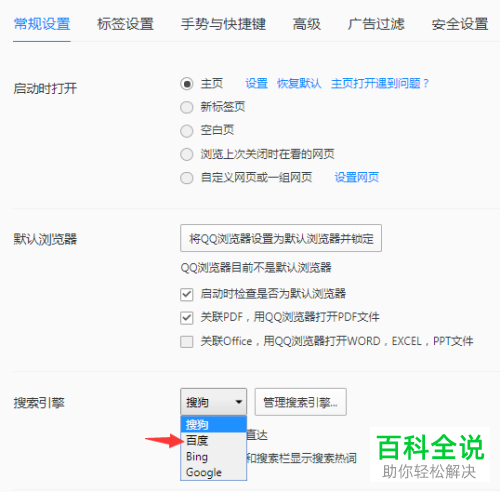This screenshot has width=500, height=492.
Task: Go to the 高级 tab
Action: 307,24
